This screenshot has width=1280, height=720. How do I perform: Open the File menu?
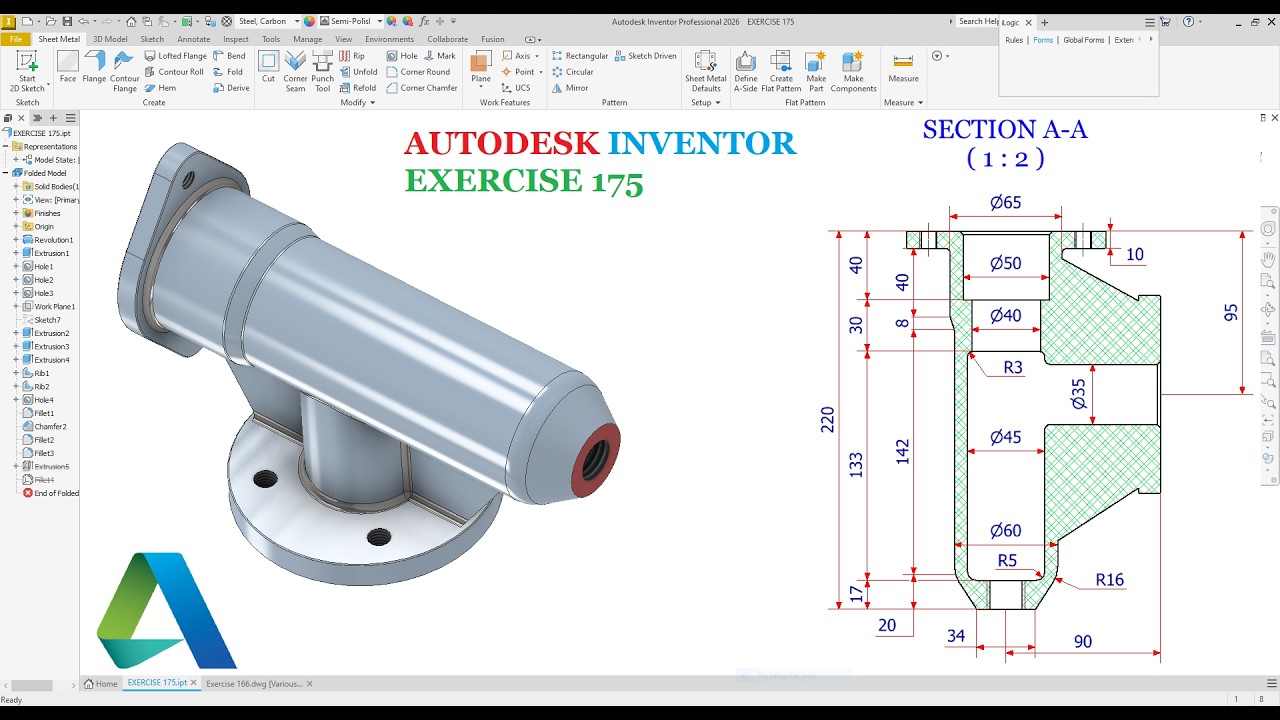[15, 39]
